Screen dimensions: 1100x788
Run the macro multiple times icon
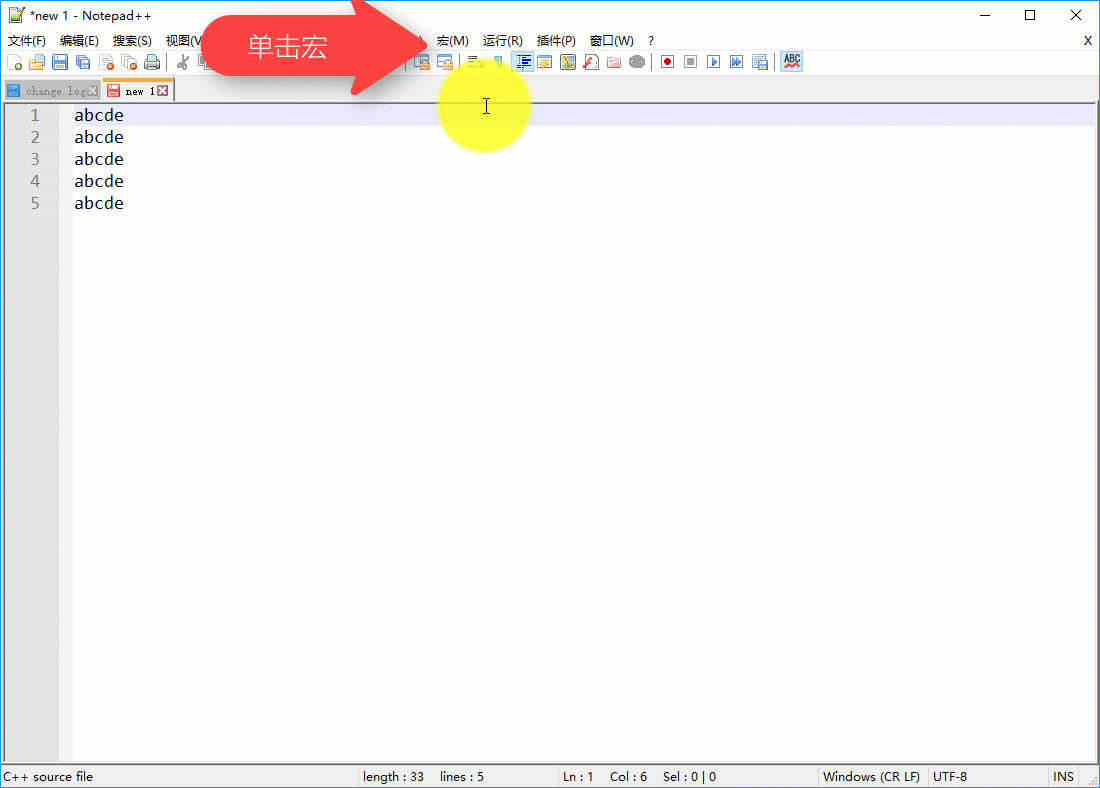[x=737, y=61]
